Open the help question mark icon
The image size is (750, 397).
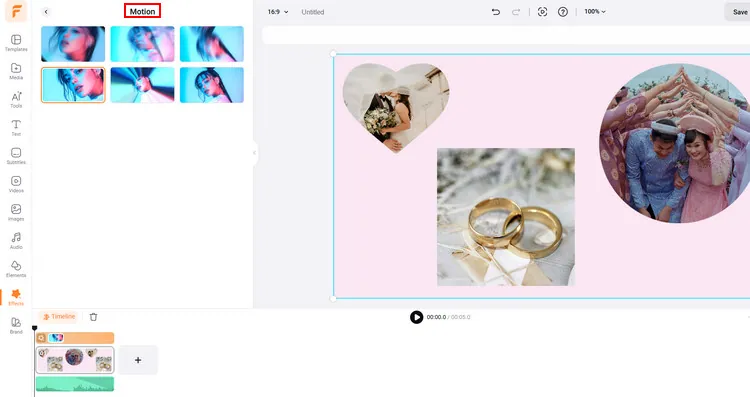(x=563, y=11)
